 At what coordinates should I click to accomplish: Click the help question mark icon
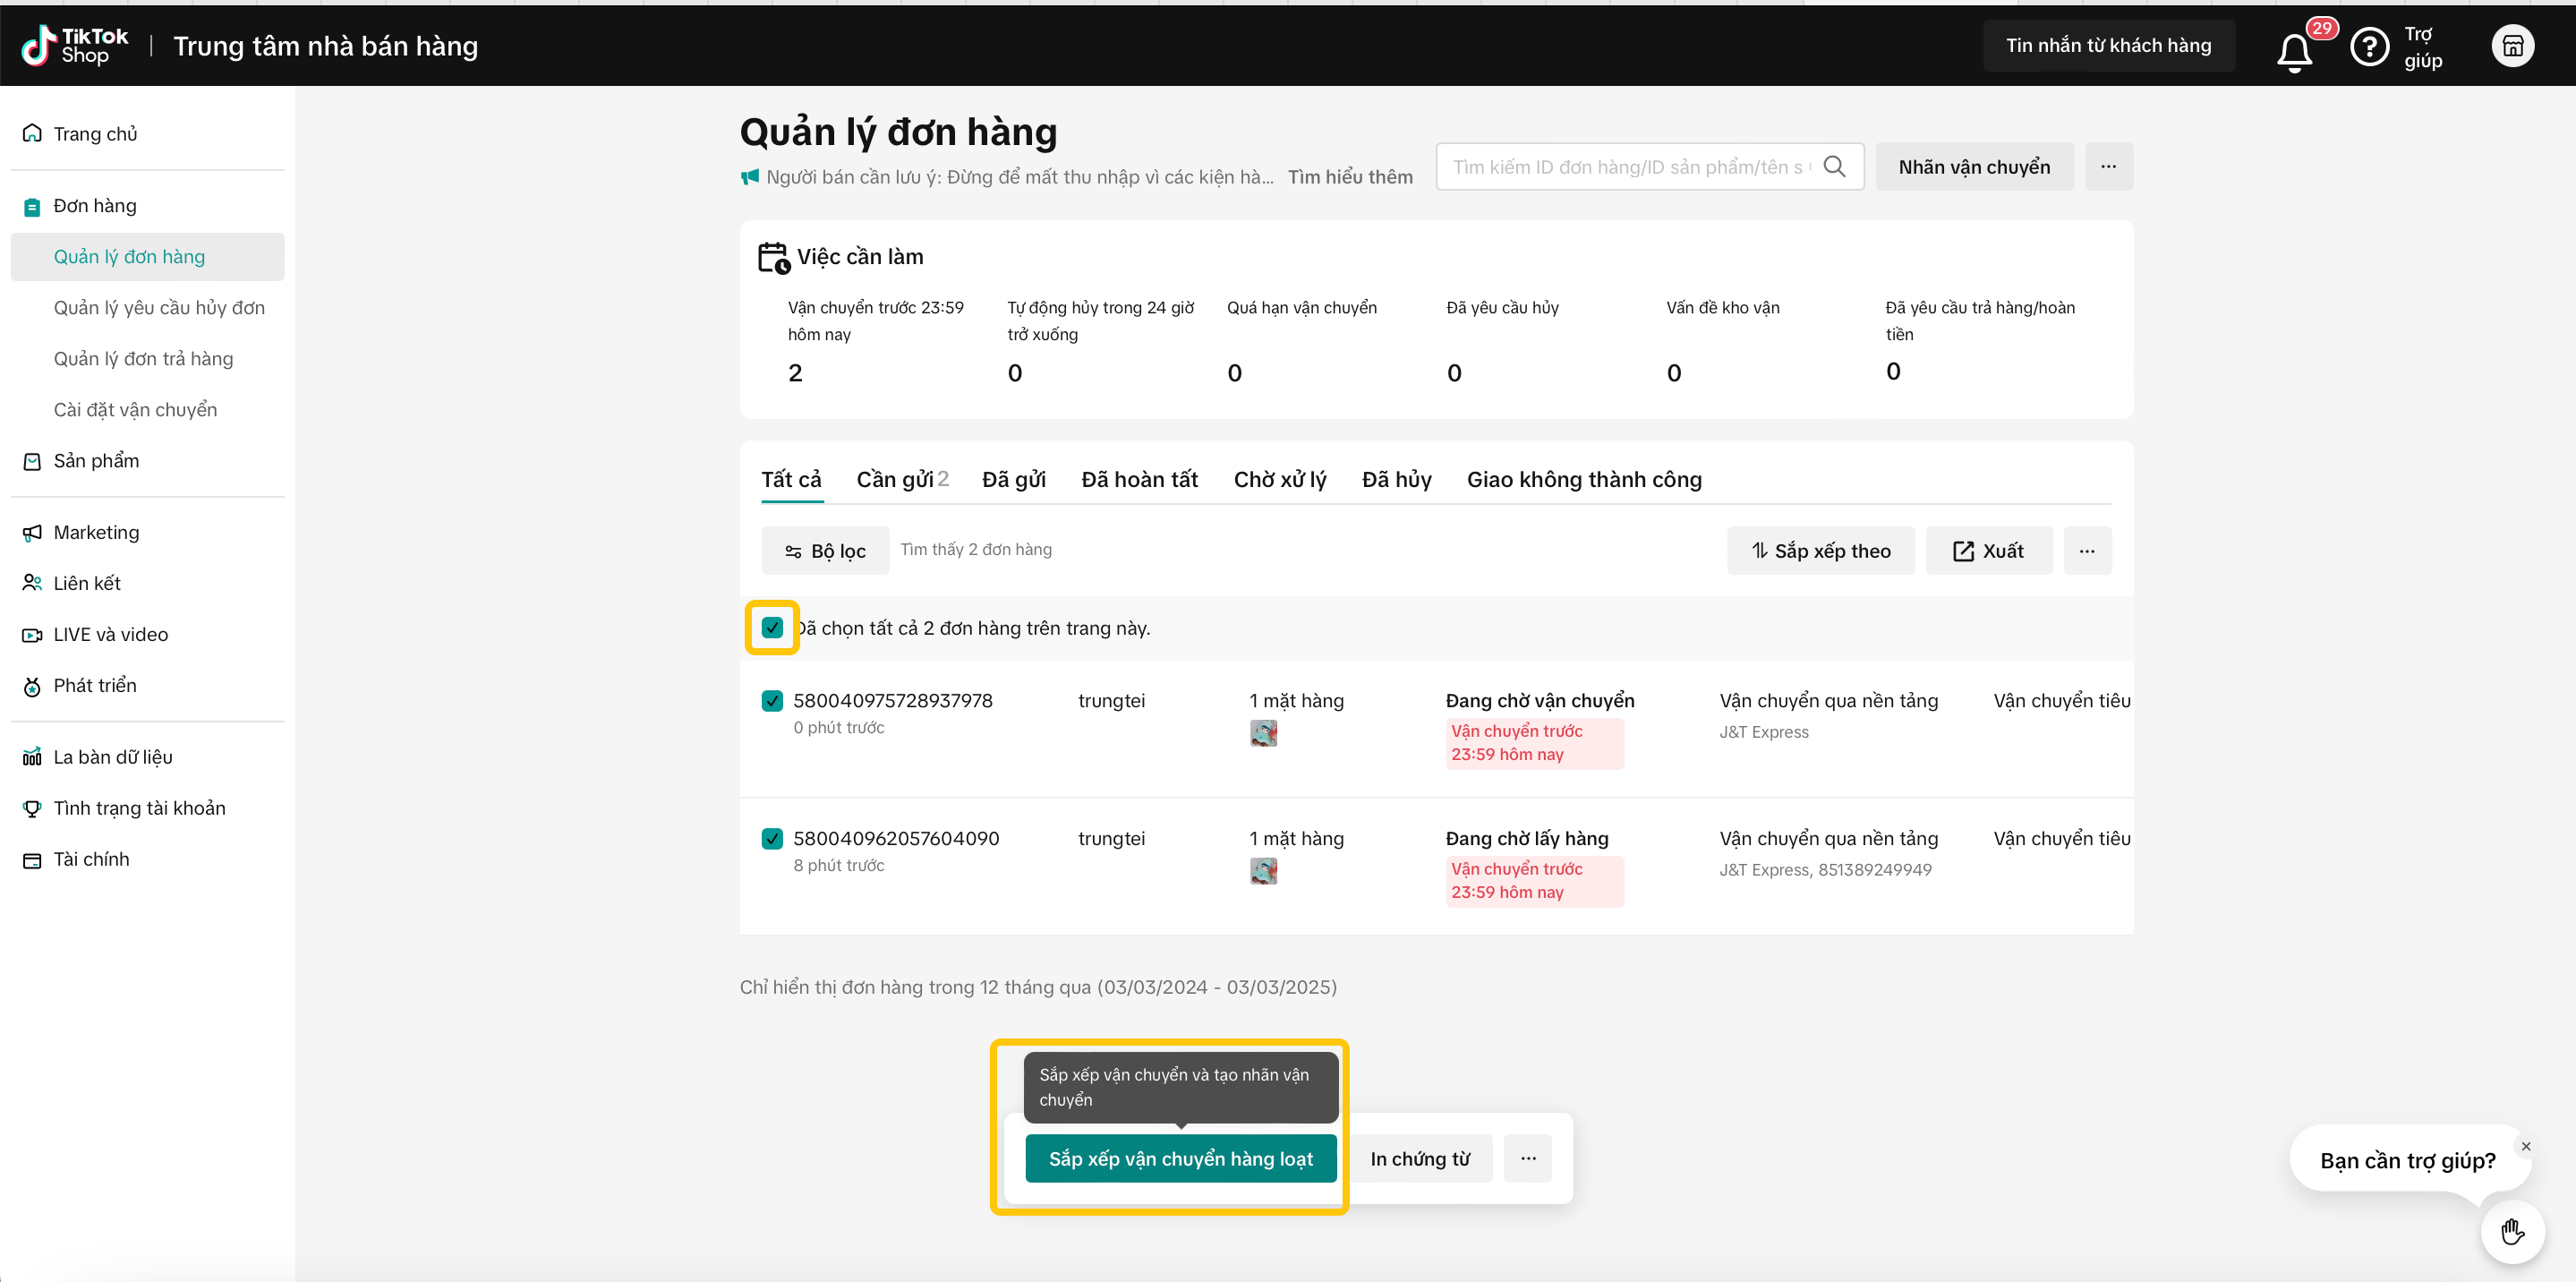(2368, 47)
